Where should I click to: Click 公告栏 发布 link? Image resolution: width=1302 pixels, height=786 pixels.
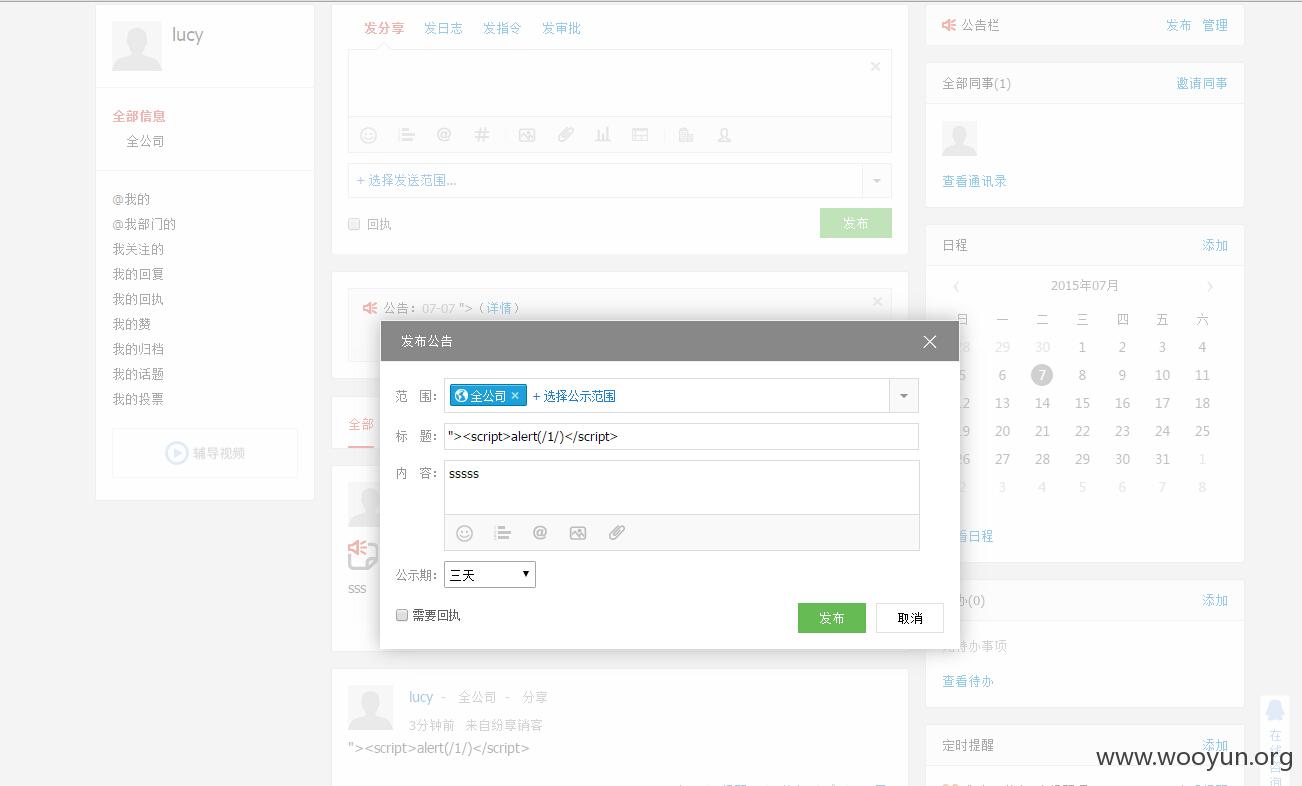[x=1178, y=25]
